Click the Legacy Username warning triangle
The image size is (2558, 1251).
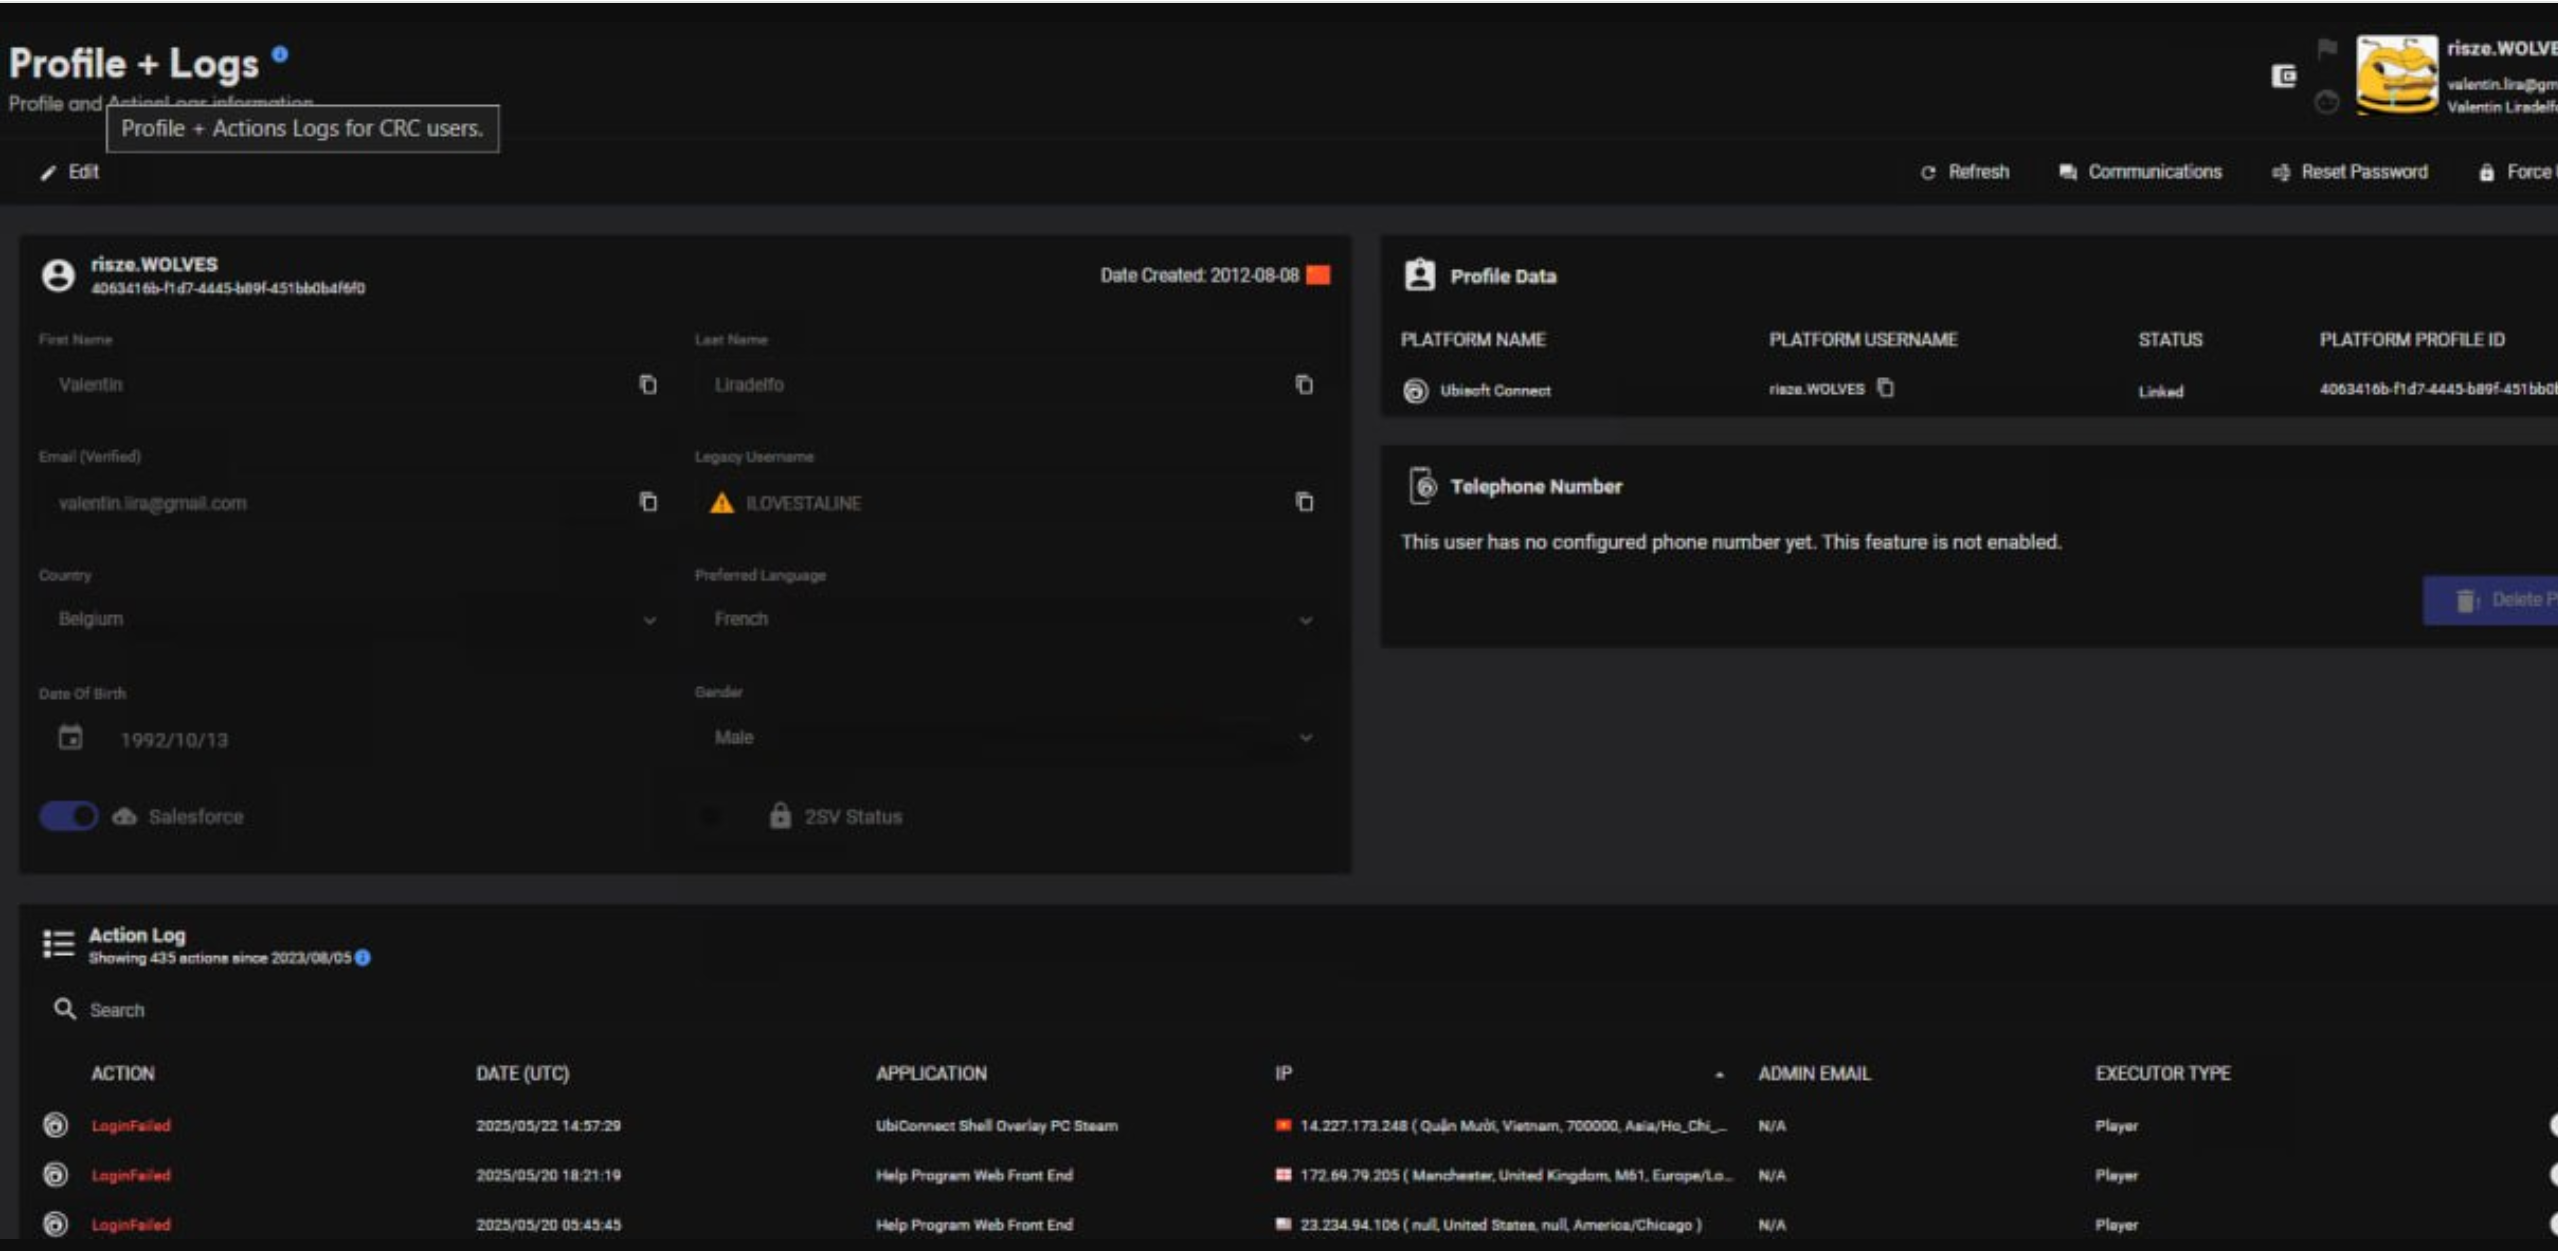point(721,503)
